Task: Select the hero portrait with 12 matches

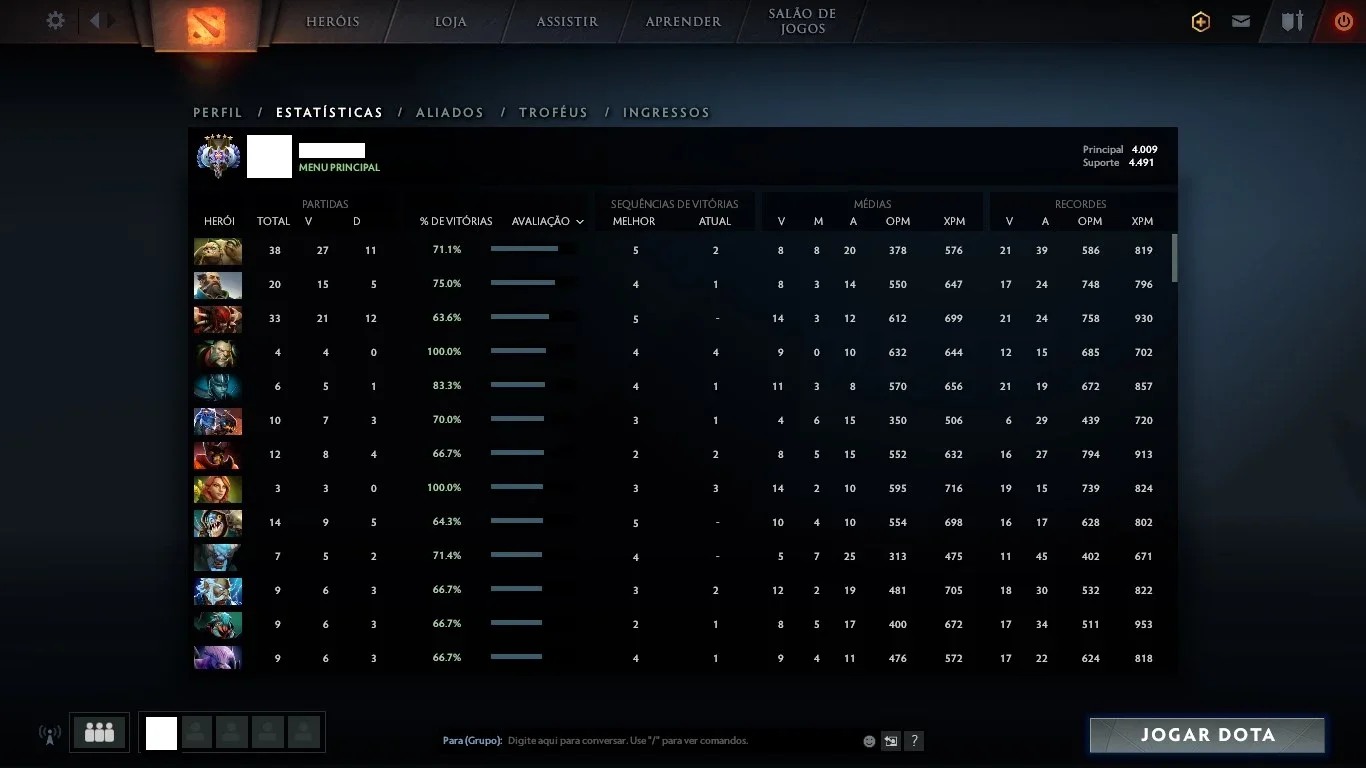Action: click(218, 455)
